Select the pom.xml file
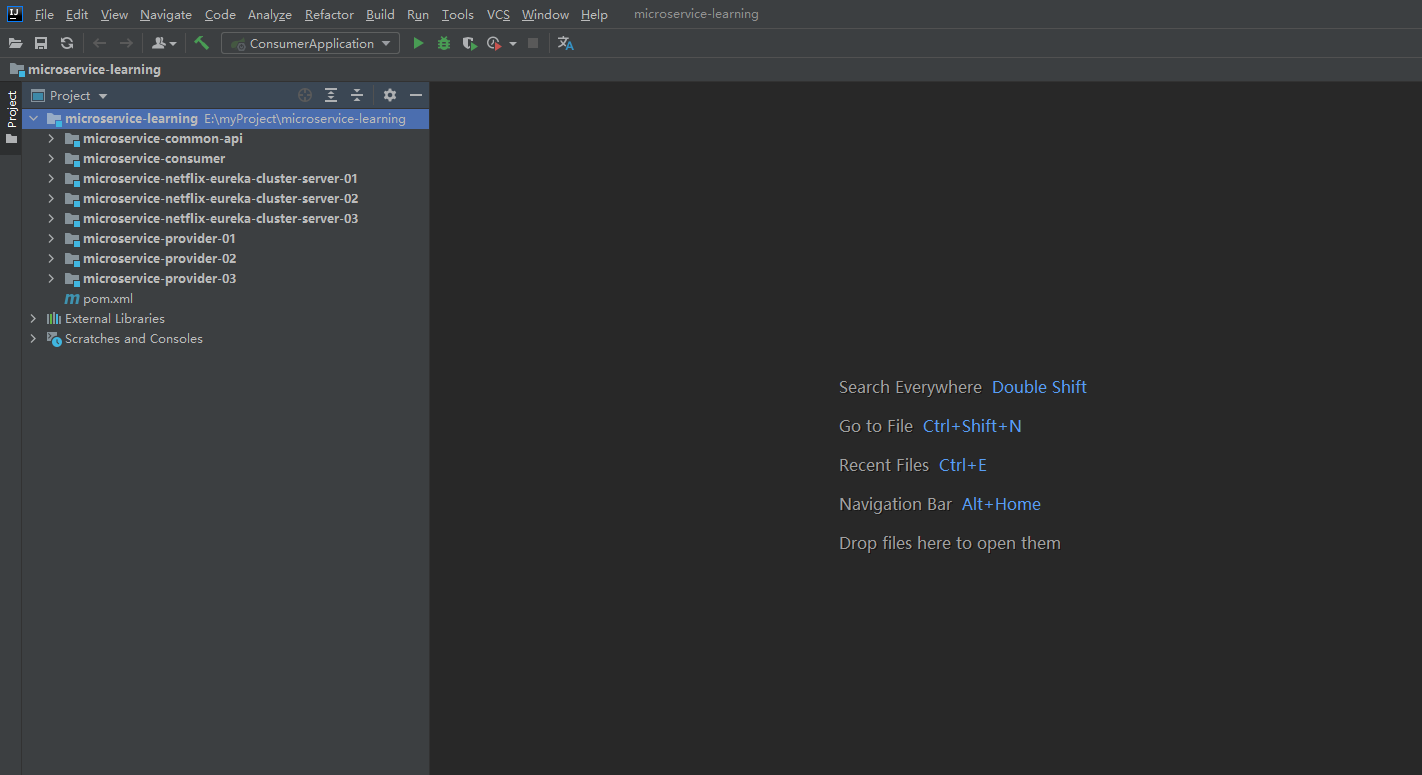Screen dimensions: 1422x775 click(108, 298)
